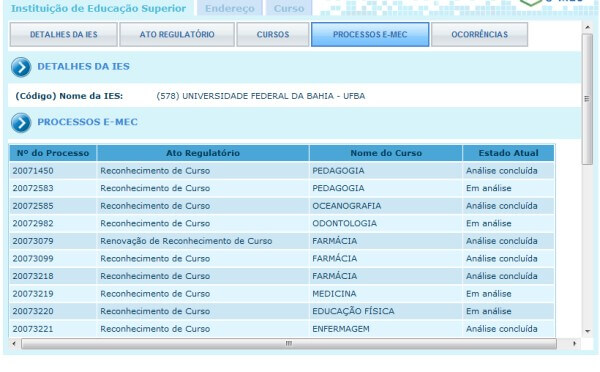Select process number 20073220
This screenshot has height=372, width=600.
pos(33,311)
